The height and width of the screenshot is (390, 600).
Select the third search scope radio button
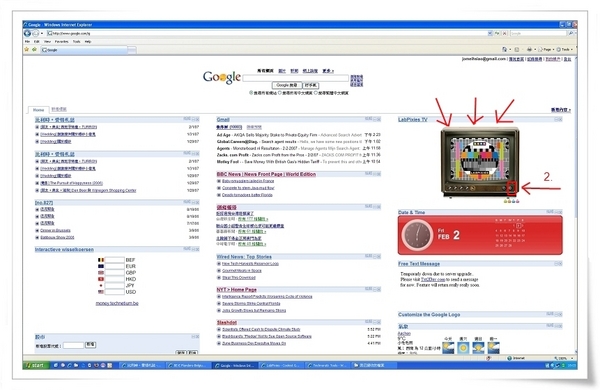click(x=315, y=93)
